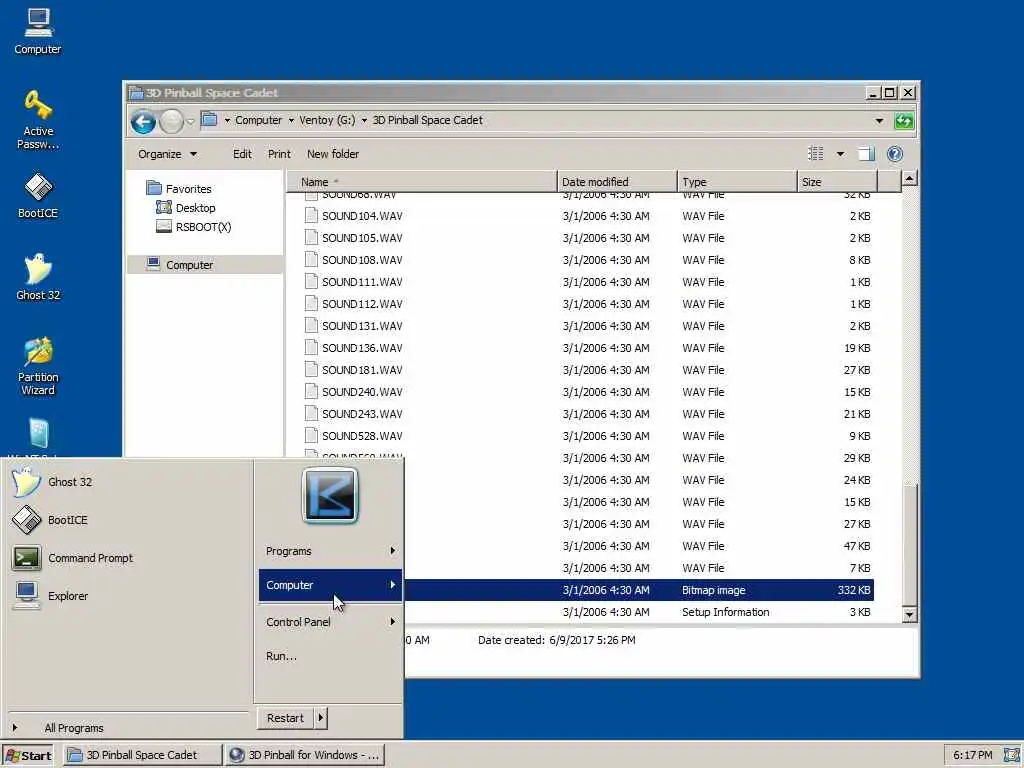Expand the Computer breadcrumb arrow
The image size is (1024, 768).
pyautogui.click(x=291, y=120)
